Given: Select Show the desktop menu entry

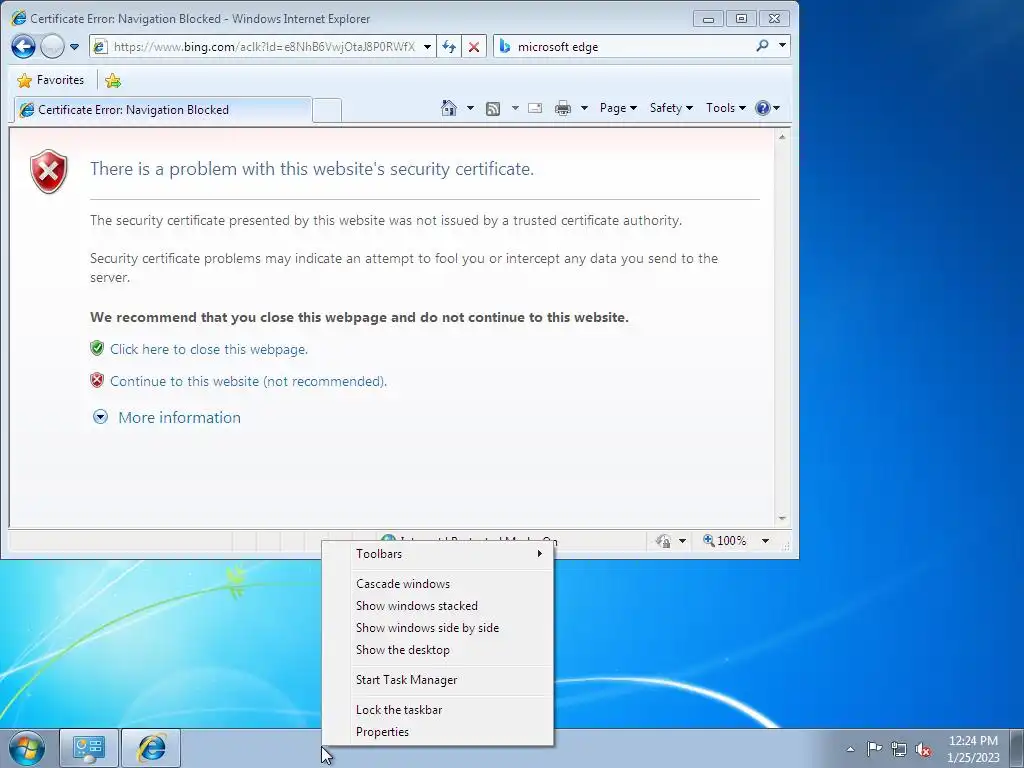Looking at the screenshot, I should click(438, 650).
